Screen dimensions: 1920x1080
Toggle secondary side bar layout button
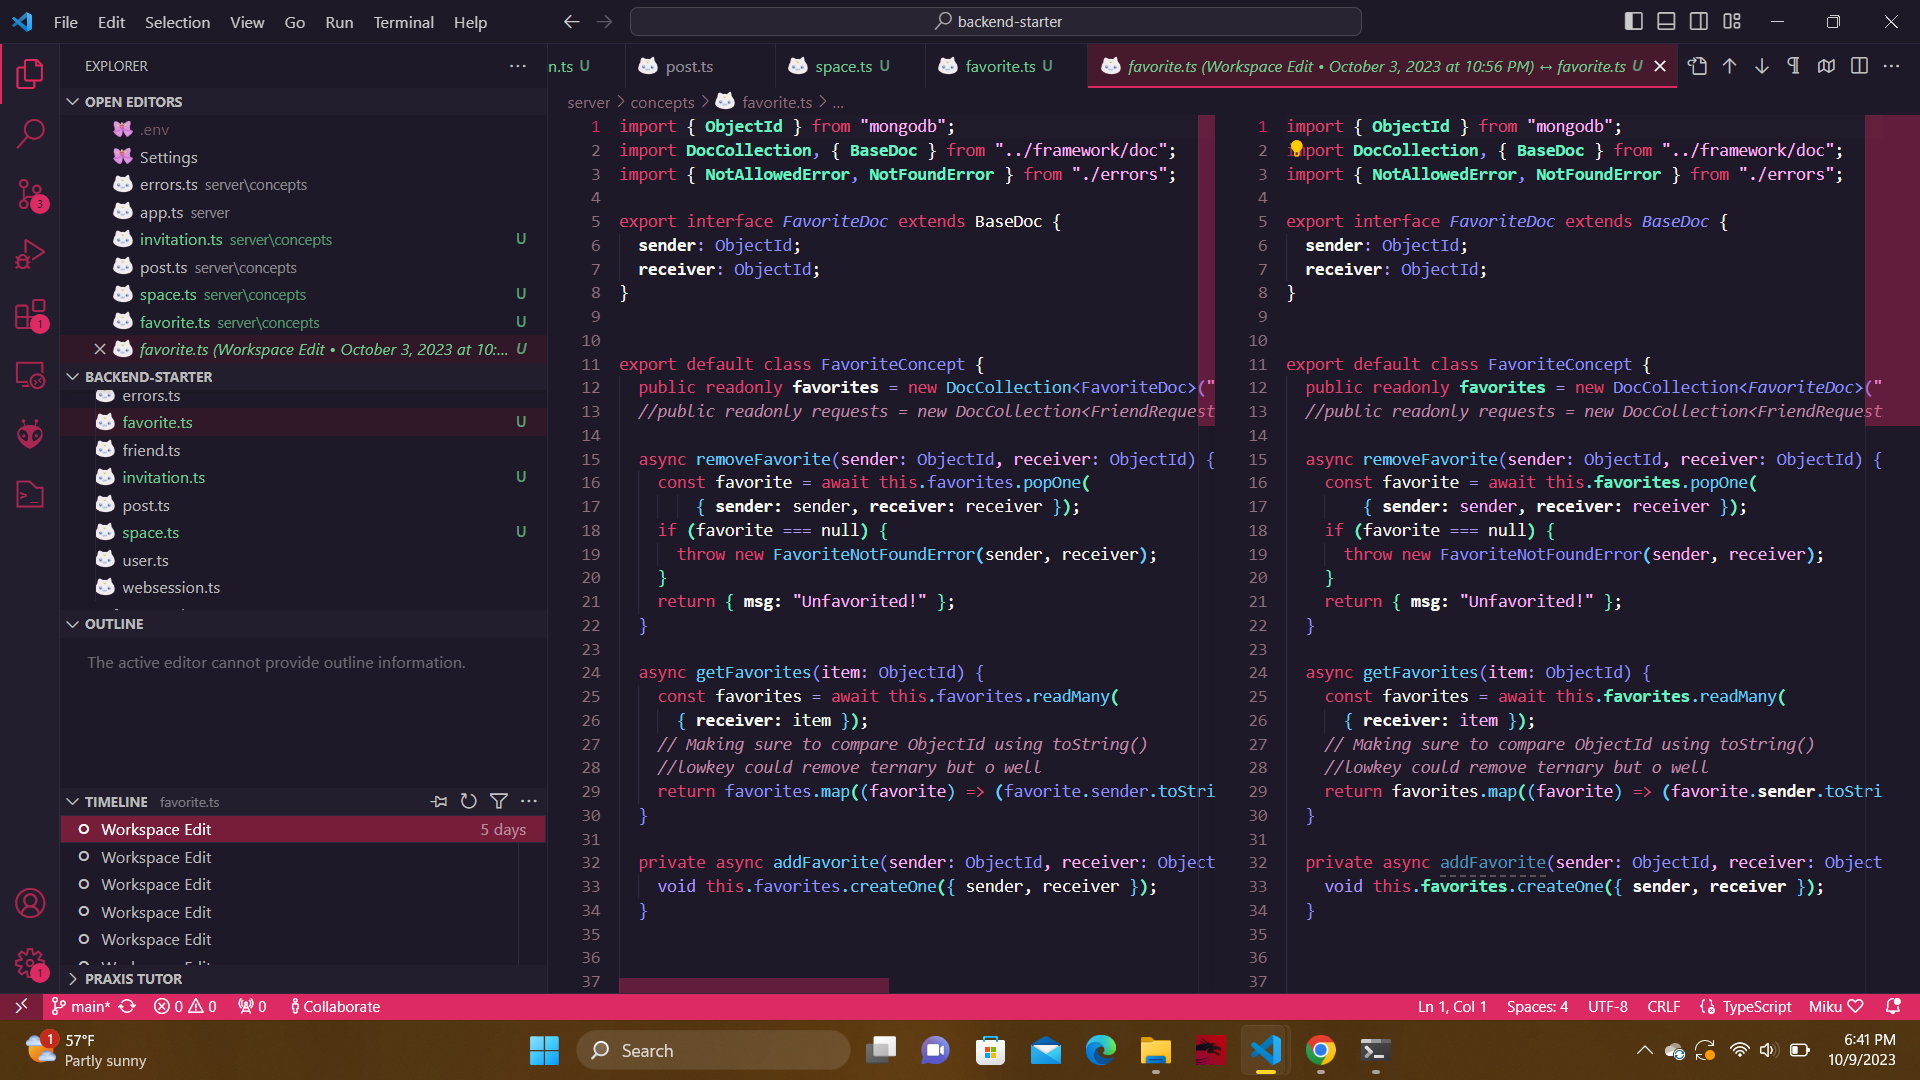click(x=1699, y=21)
